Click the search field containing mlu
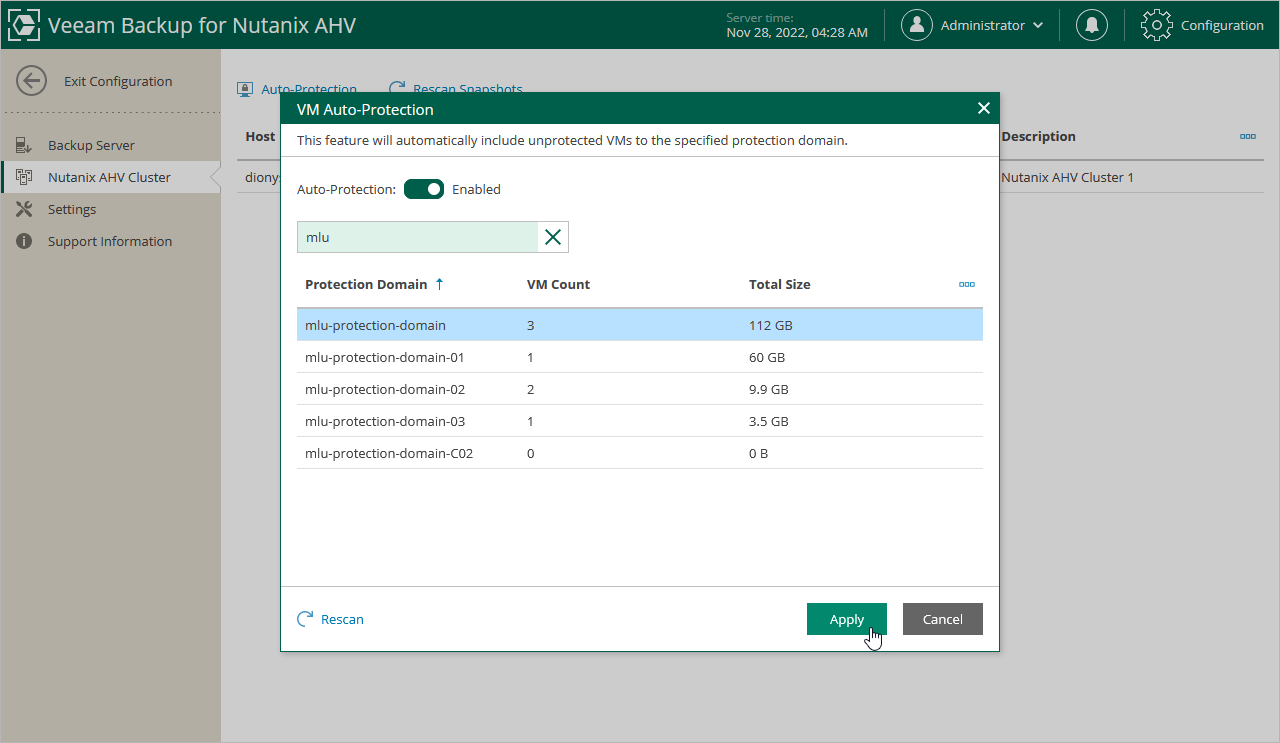The height and width of the screenshot is (743, 1280). 418,237
